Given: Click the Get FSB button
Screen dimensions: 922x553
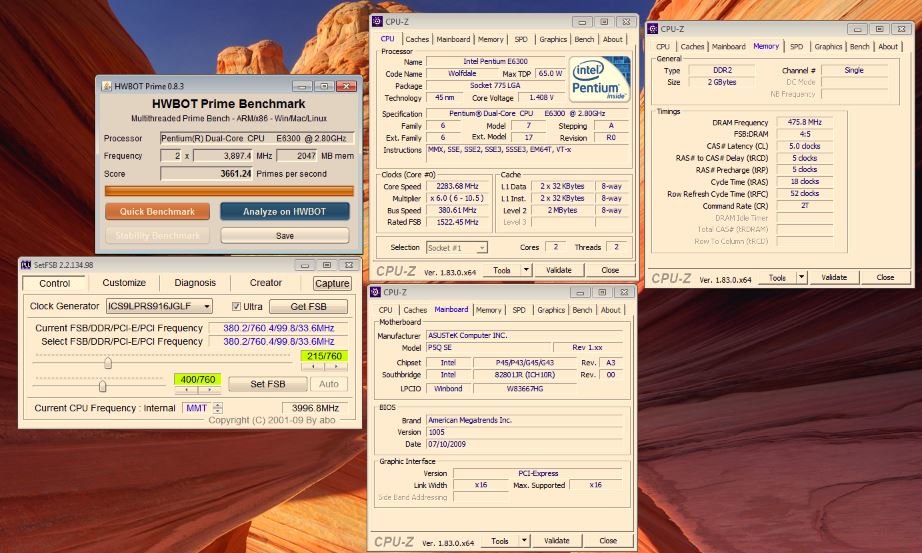Looking at the screenshot, I should click(x=308, y=307).
